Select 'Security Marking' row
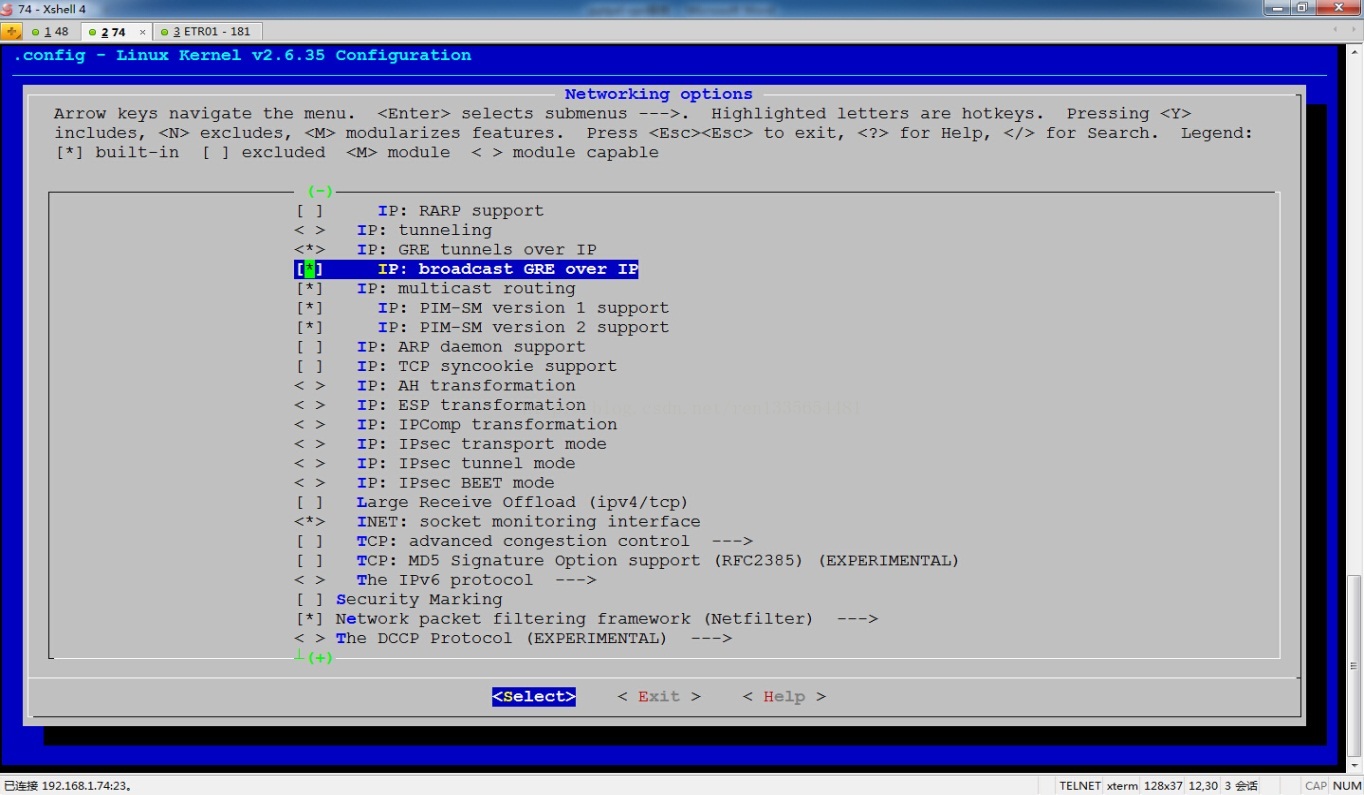Image resolution: width=1364 pixels, height=795 pixels. pos(399,599)
